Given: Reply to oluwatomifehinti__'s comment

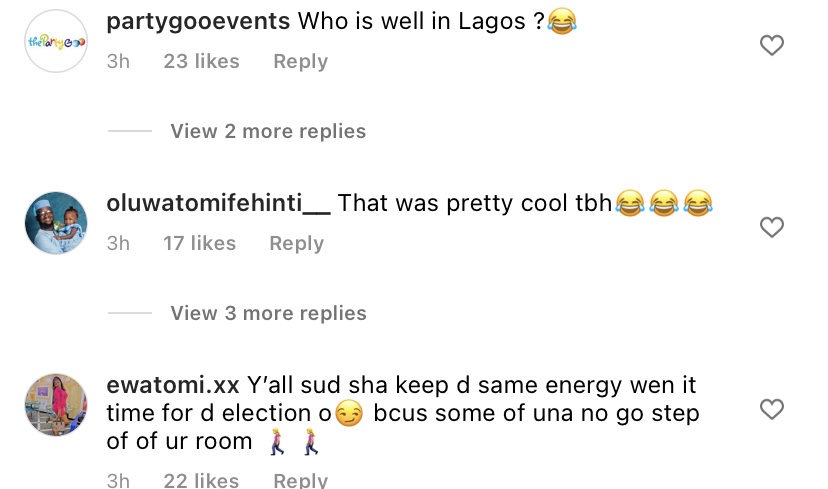Looking at the screenshot, I should point(296,243).
